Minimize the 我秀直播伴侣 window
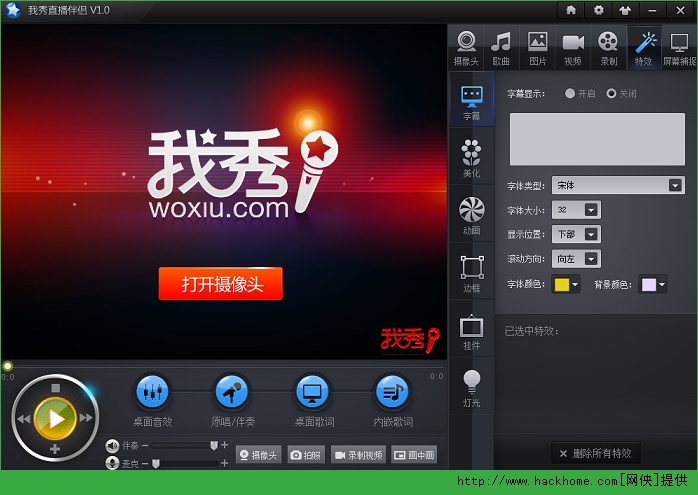Image resolution: width=698 pixels, height=495 pixels. coord(653,10)
